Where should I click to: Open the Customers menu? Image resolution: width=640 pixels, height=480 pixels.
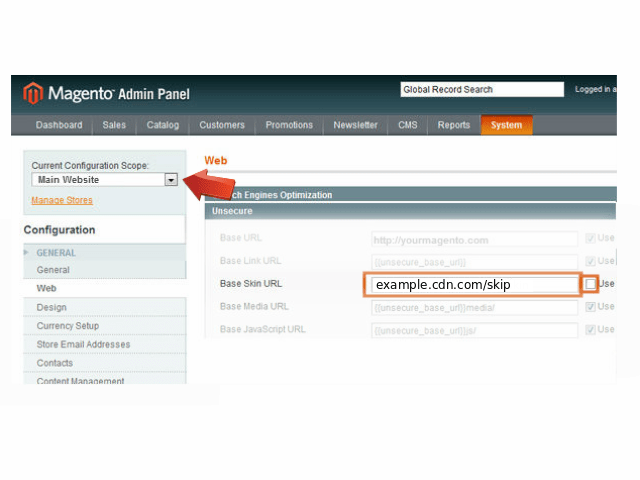point(222,125)
